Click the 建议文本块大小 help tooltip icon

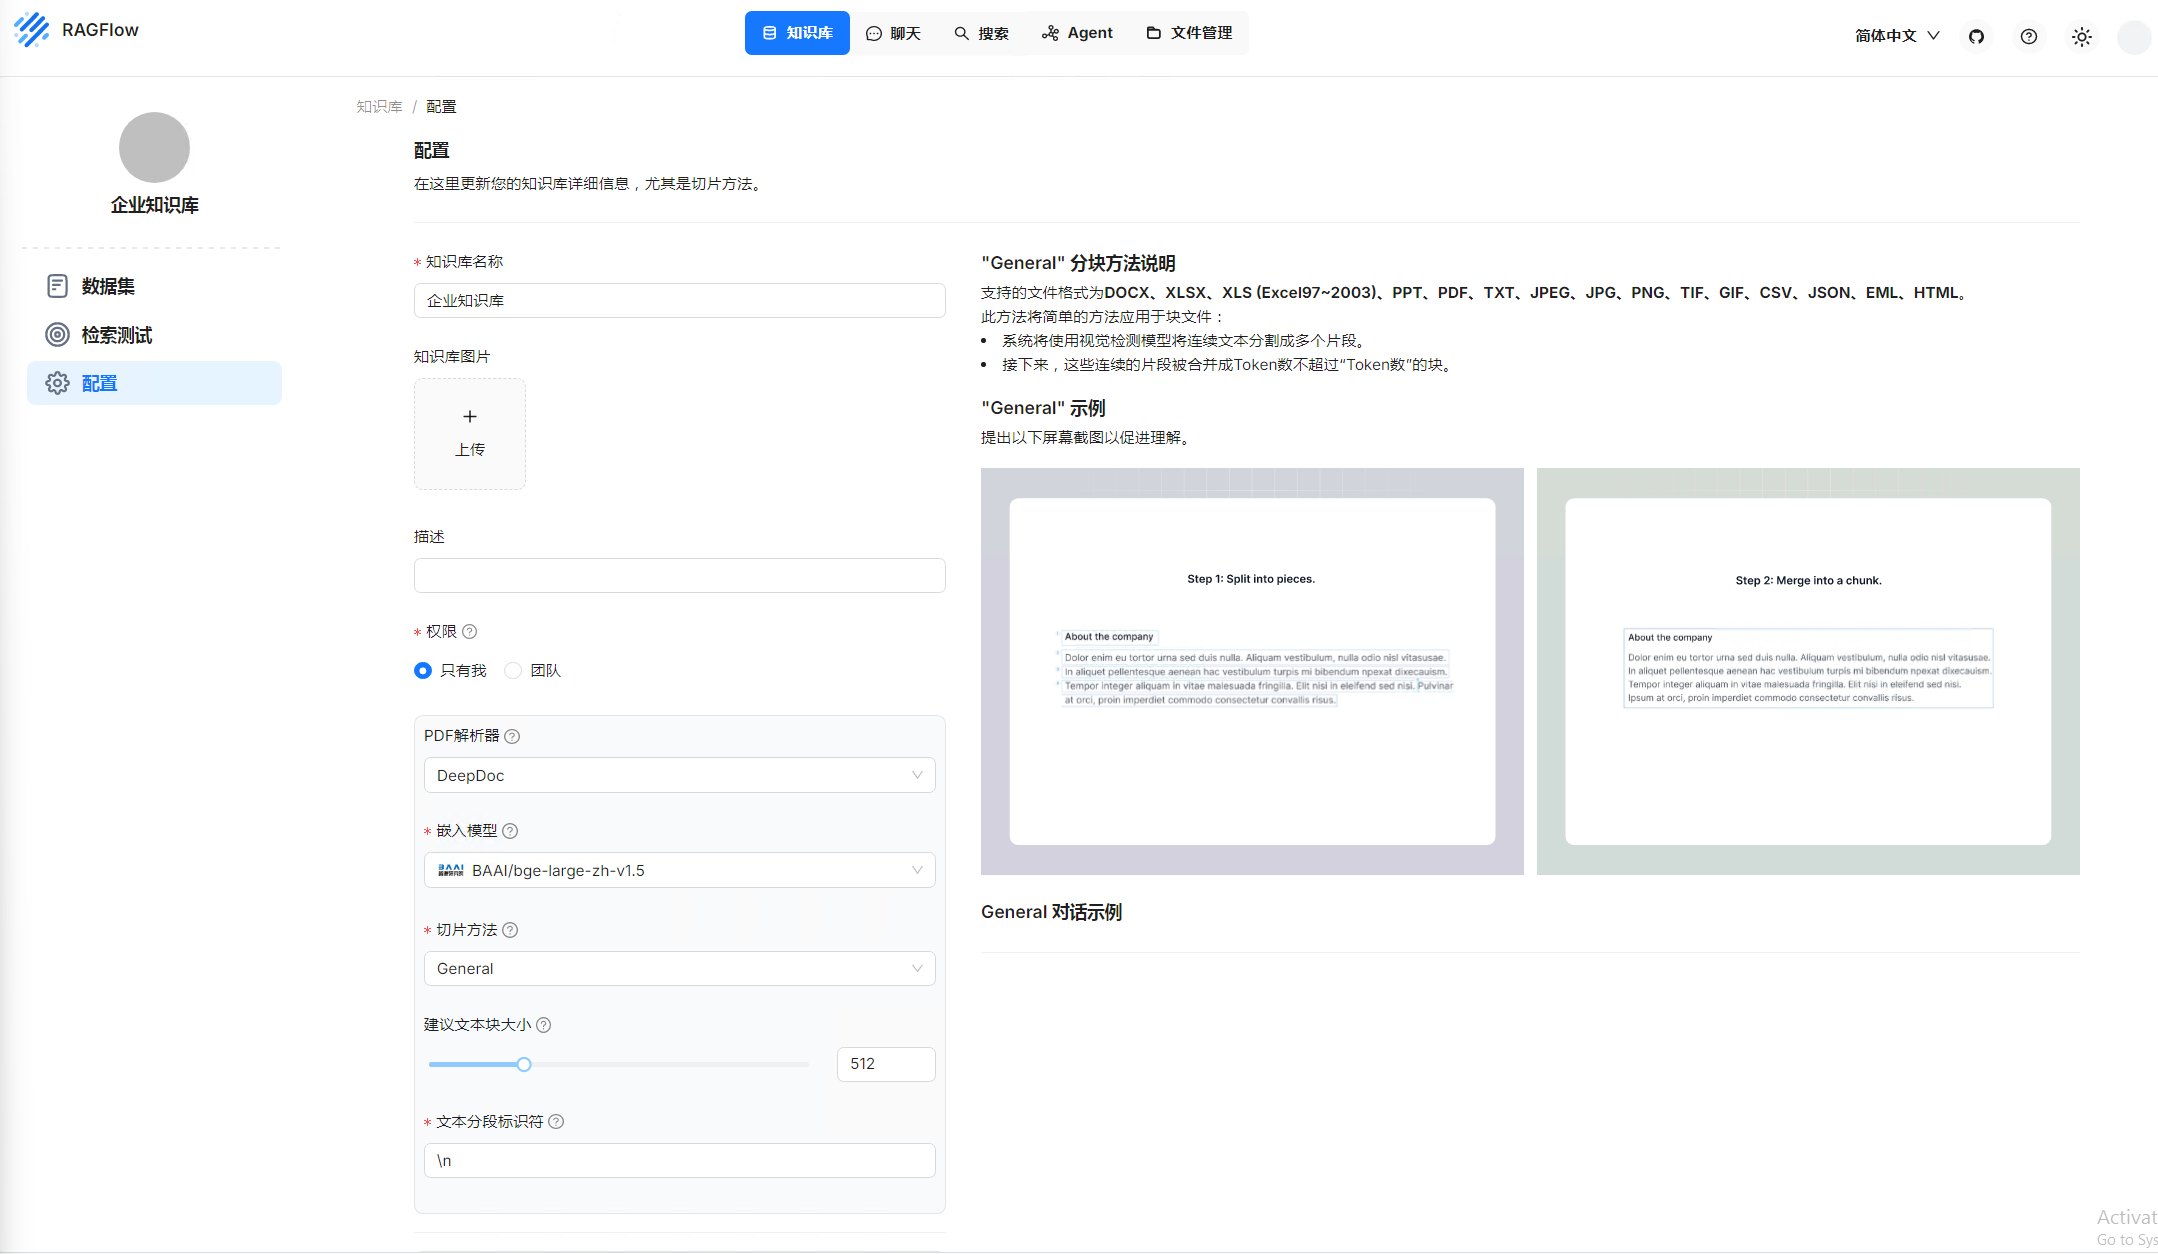point(544,1025)
